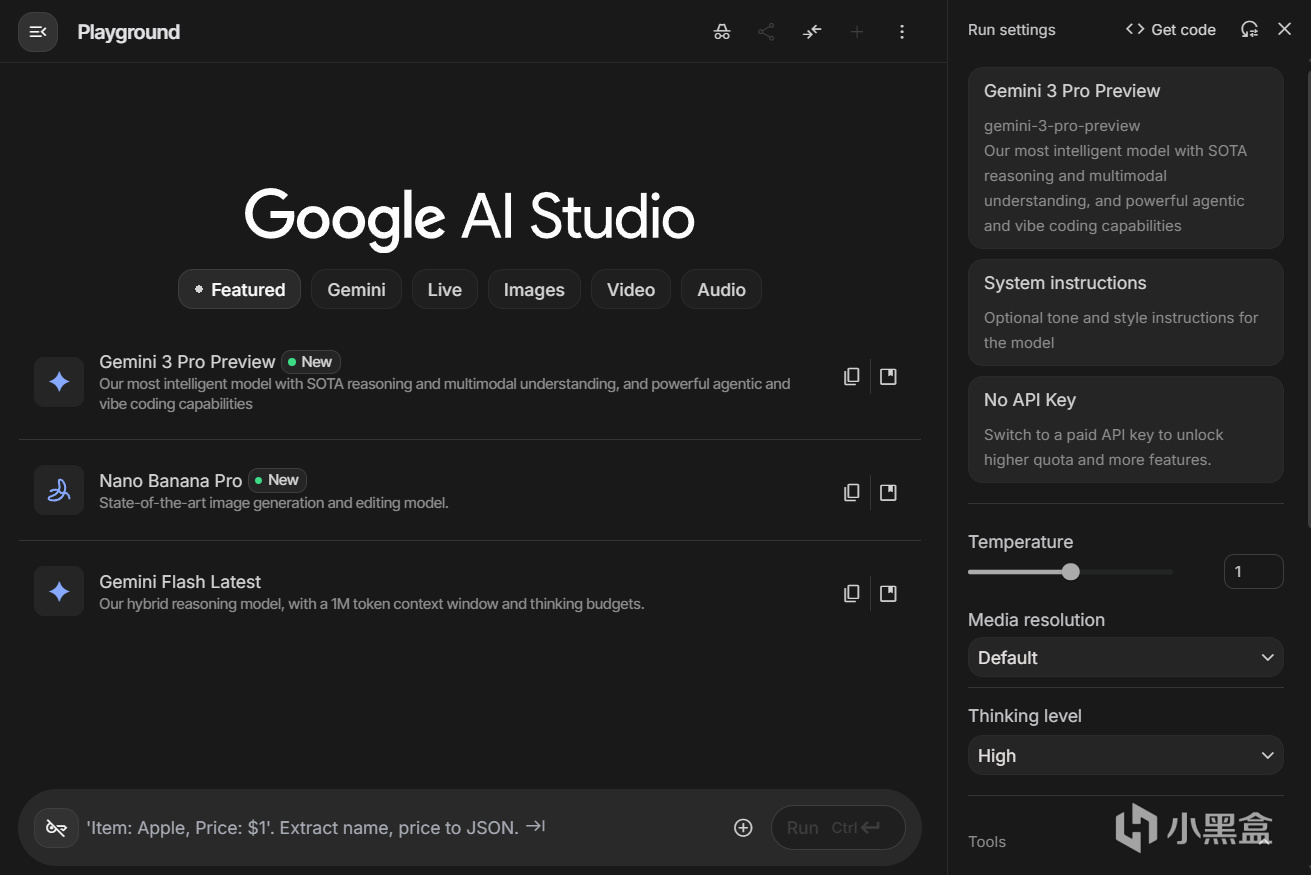Image resolution: width=1311 pixels, height=875 pixels.
Task: Reset run settings to default icon
Action: coord(1249,30)
